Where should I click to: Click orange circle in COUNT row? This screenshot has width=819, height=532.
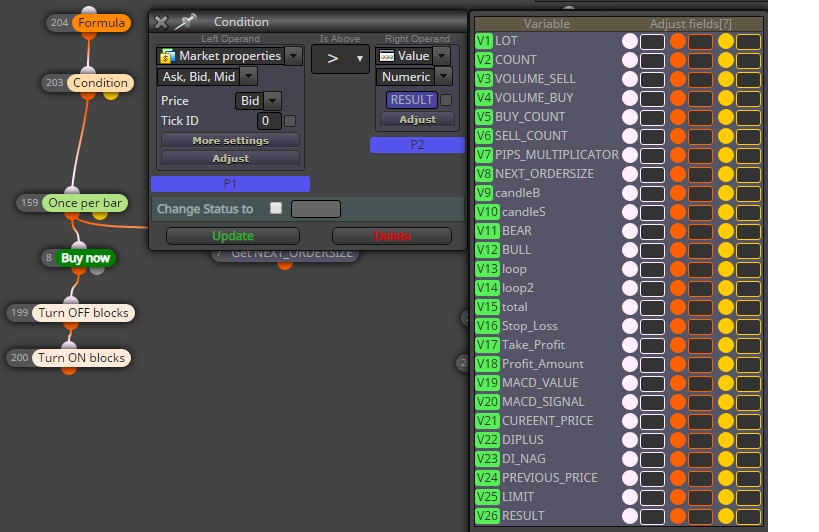(678, 60)
